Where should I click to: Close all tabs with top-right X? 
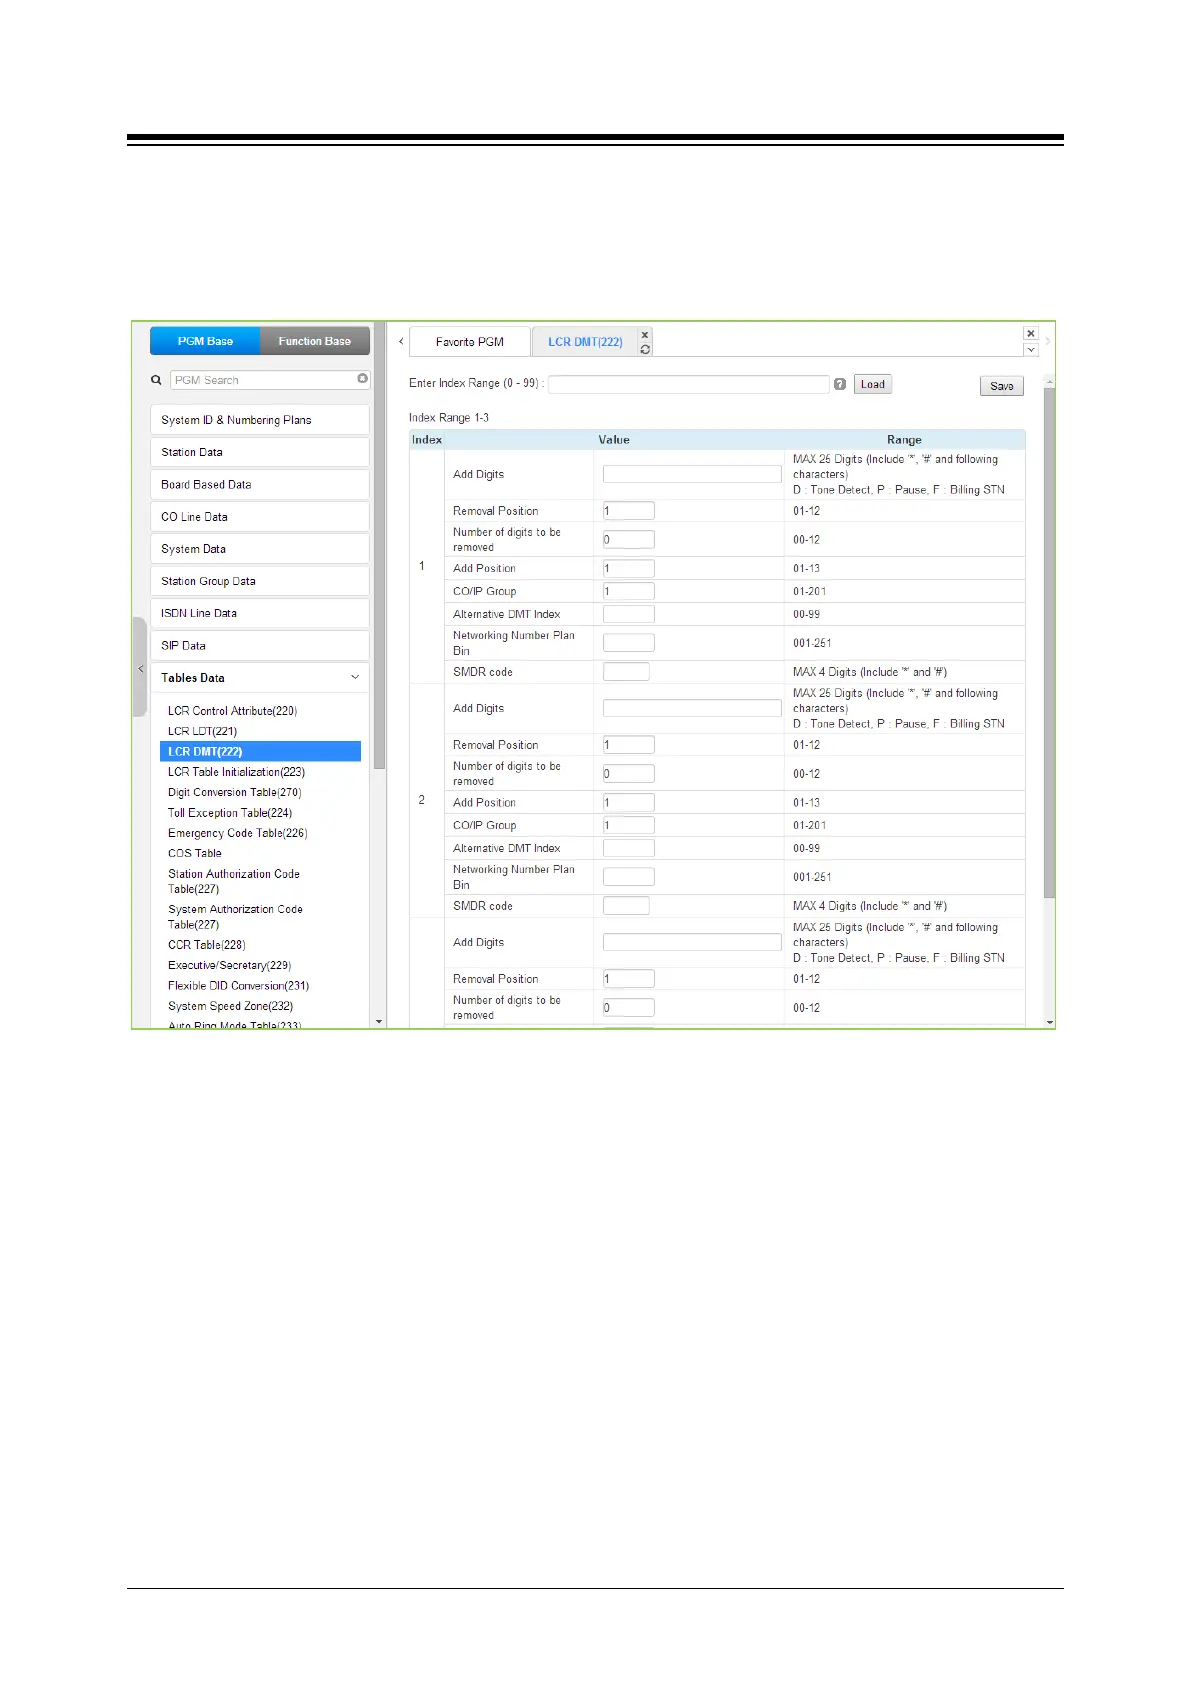1031,334
